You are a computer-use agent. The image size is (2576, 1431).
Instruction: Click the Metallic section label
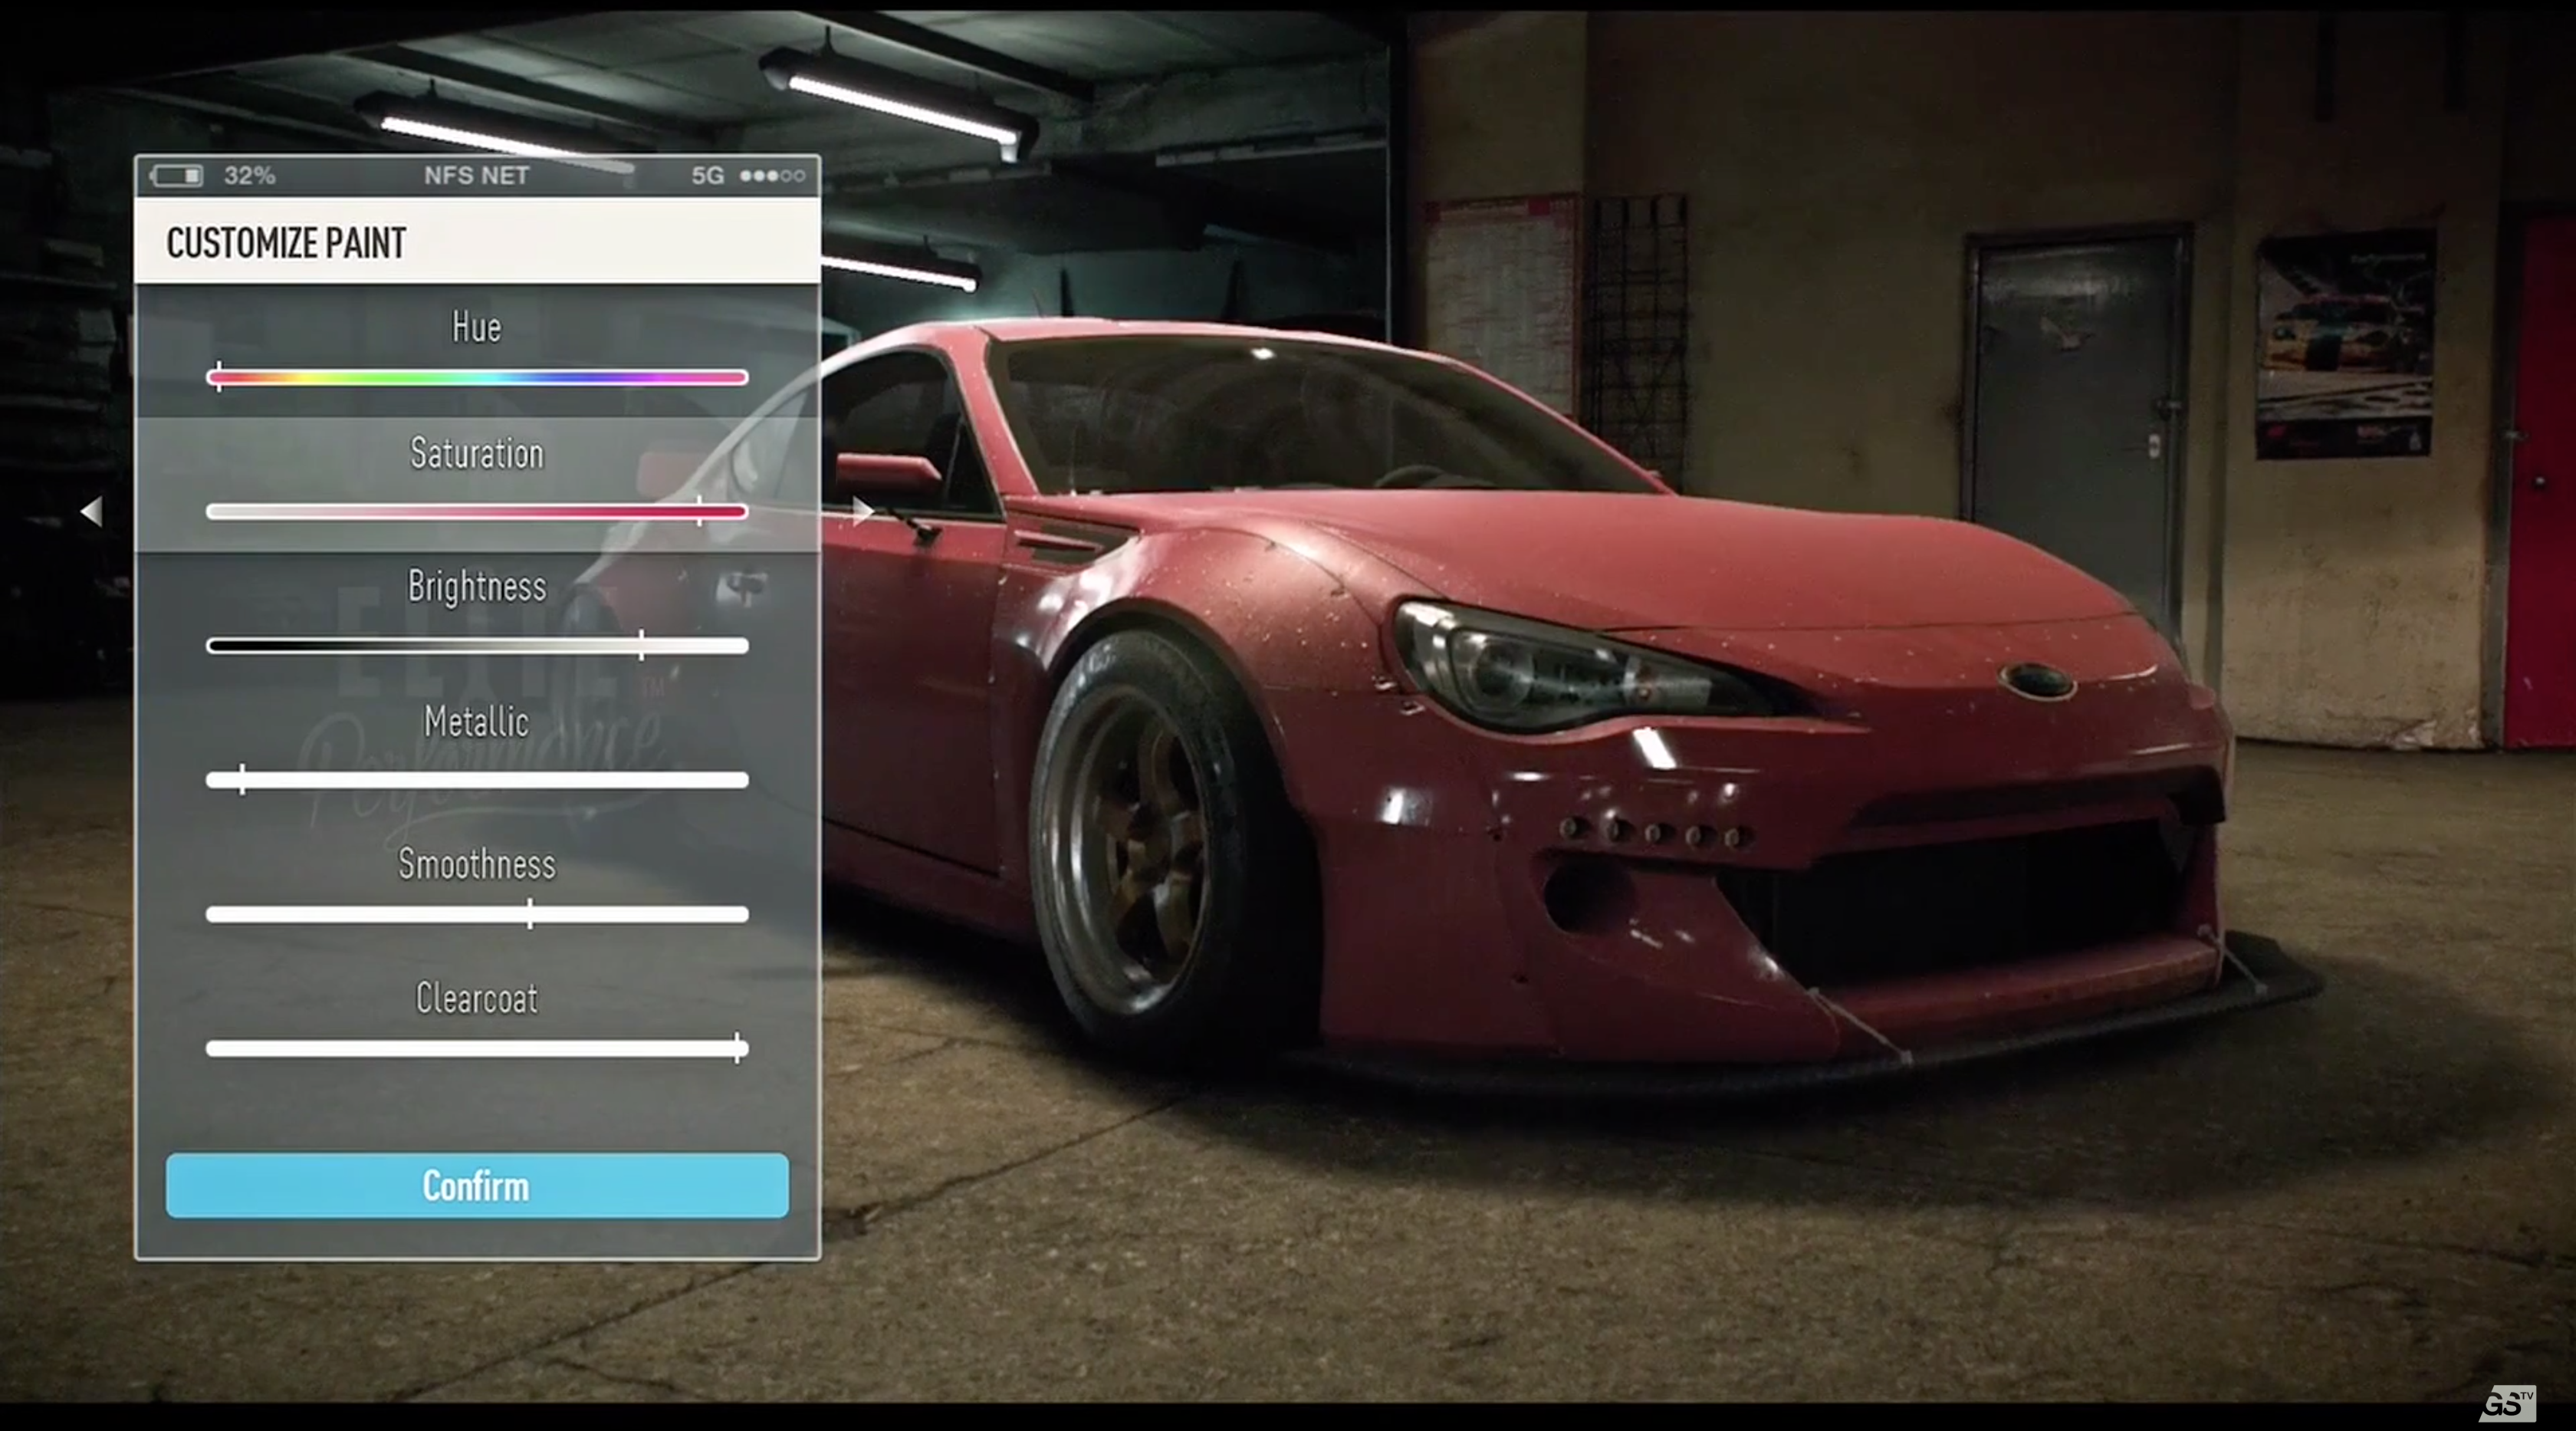coord(477,721)
